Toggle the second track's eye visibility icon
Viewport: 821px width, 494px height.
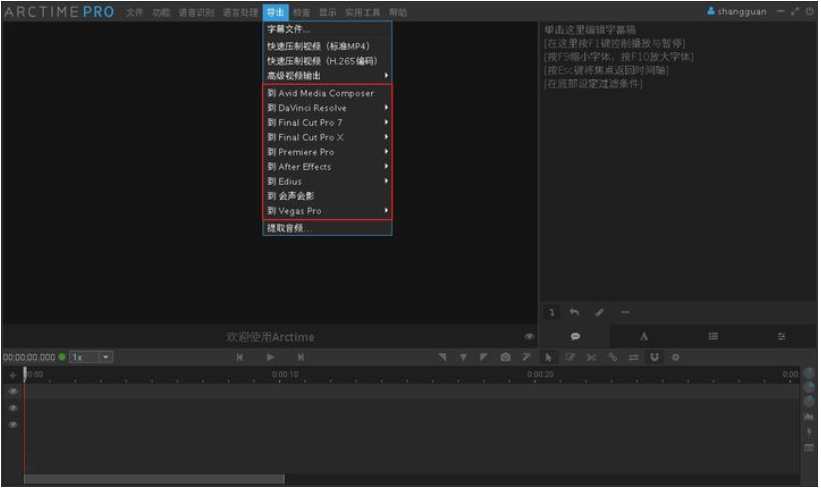pyautogui.click(x=13, y=408)
